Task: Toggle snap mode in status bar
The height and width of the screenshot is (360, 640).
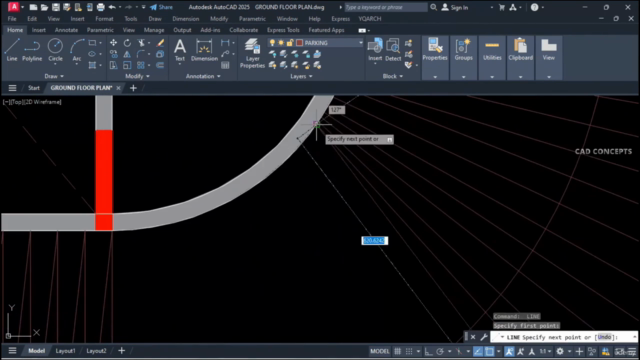Action: click(x=409, y=351)
